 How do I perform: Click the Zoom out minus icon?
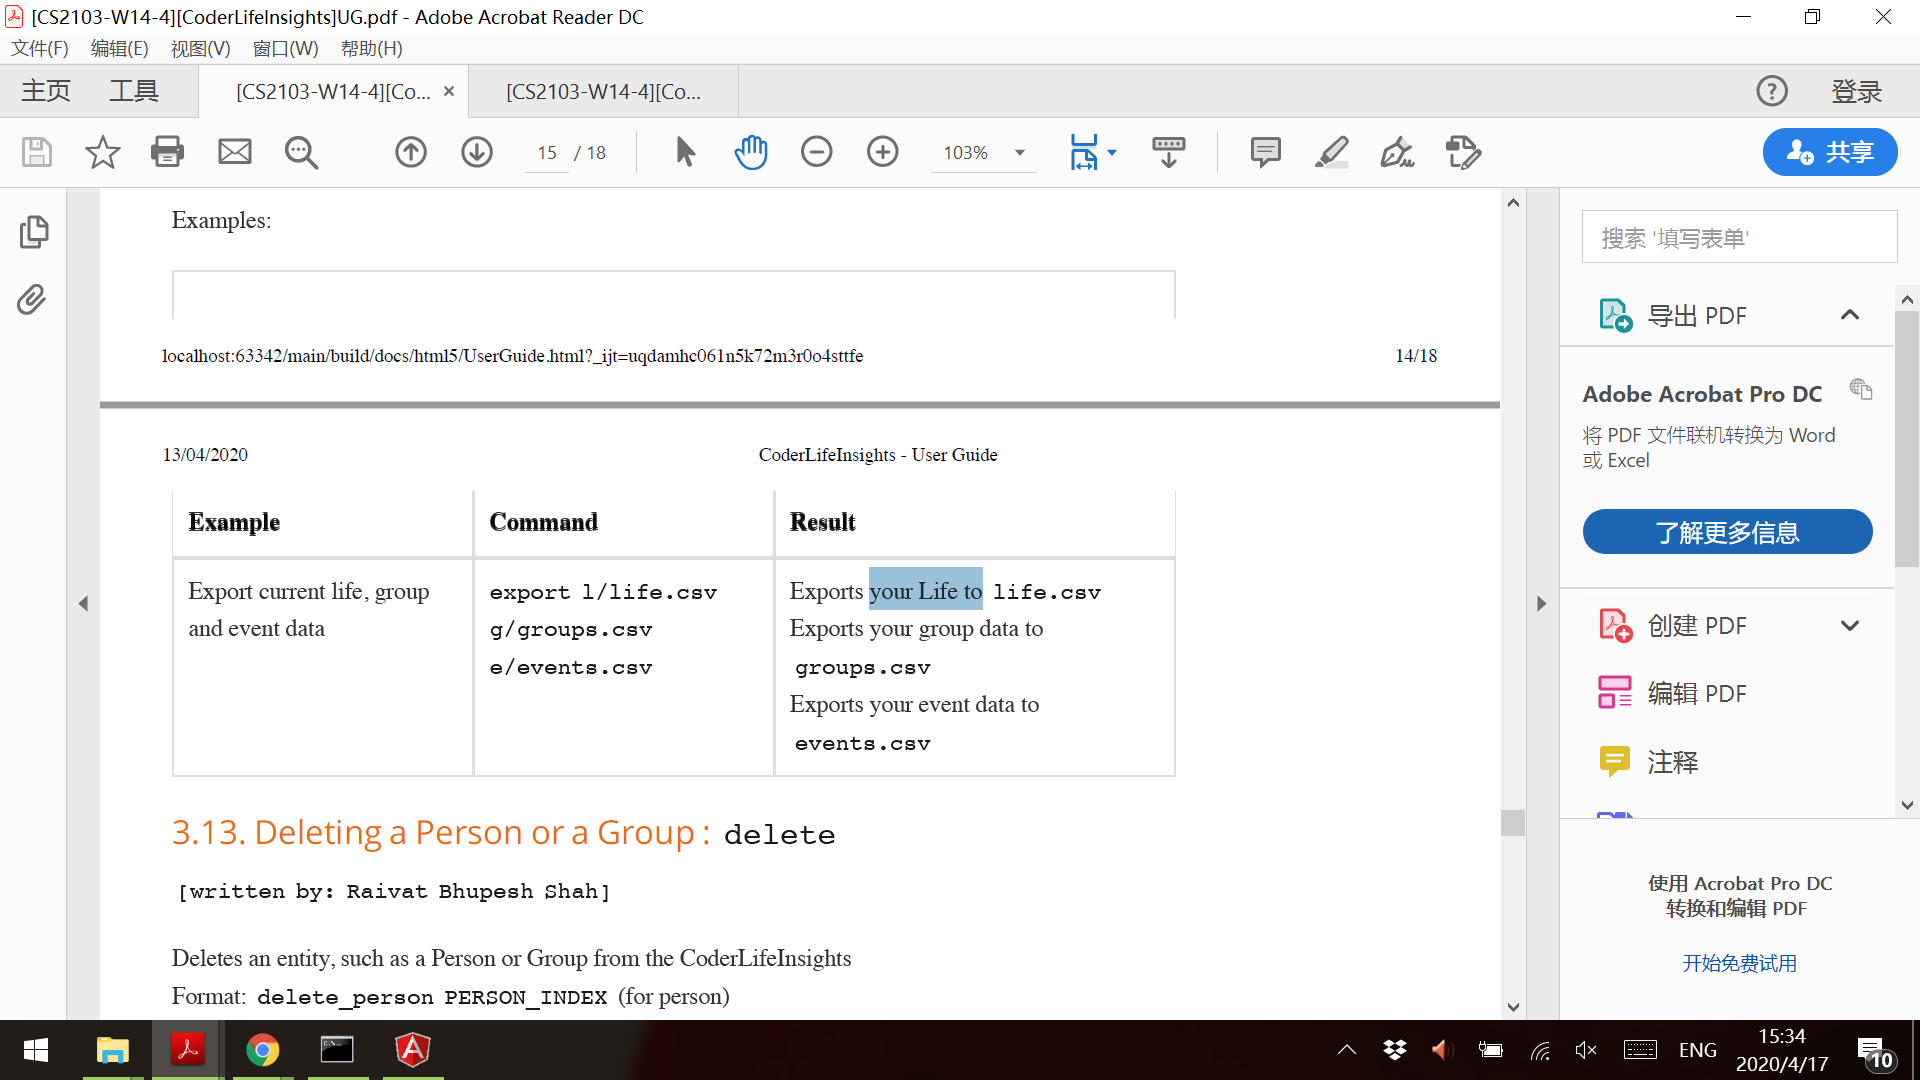coord(817,152)
